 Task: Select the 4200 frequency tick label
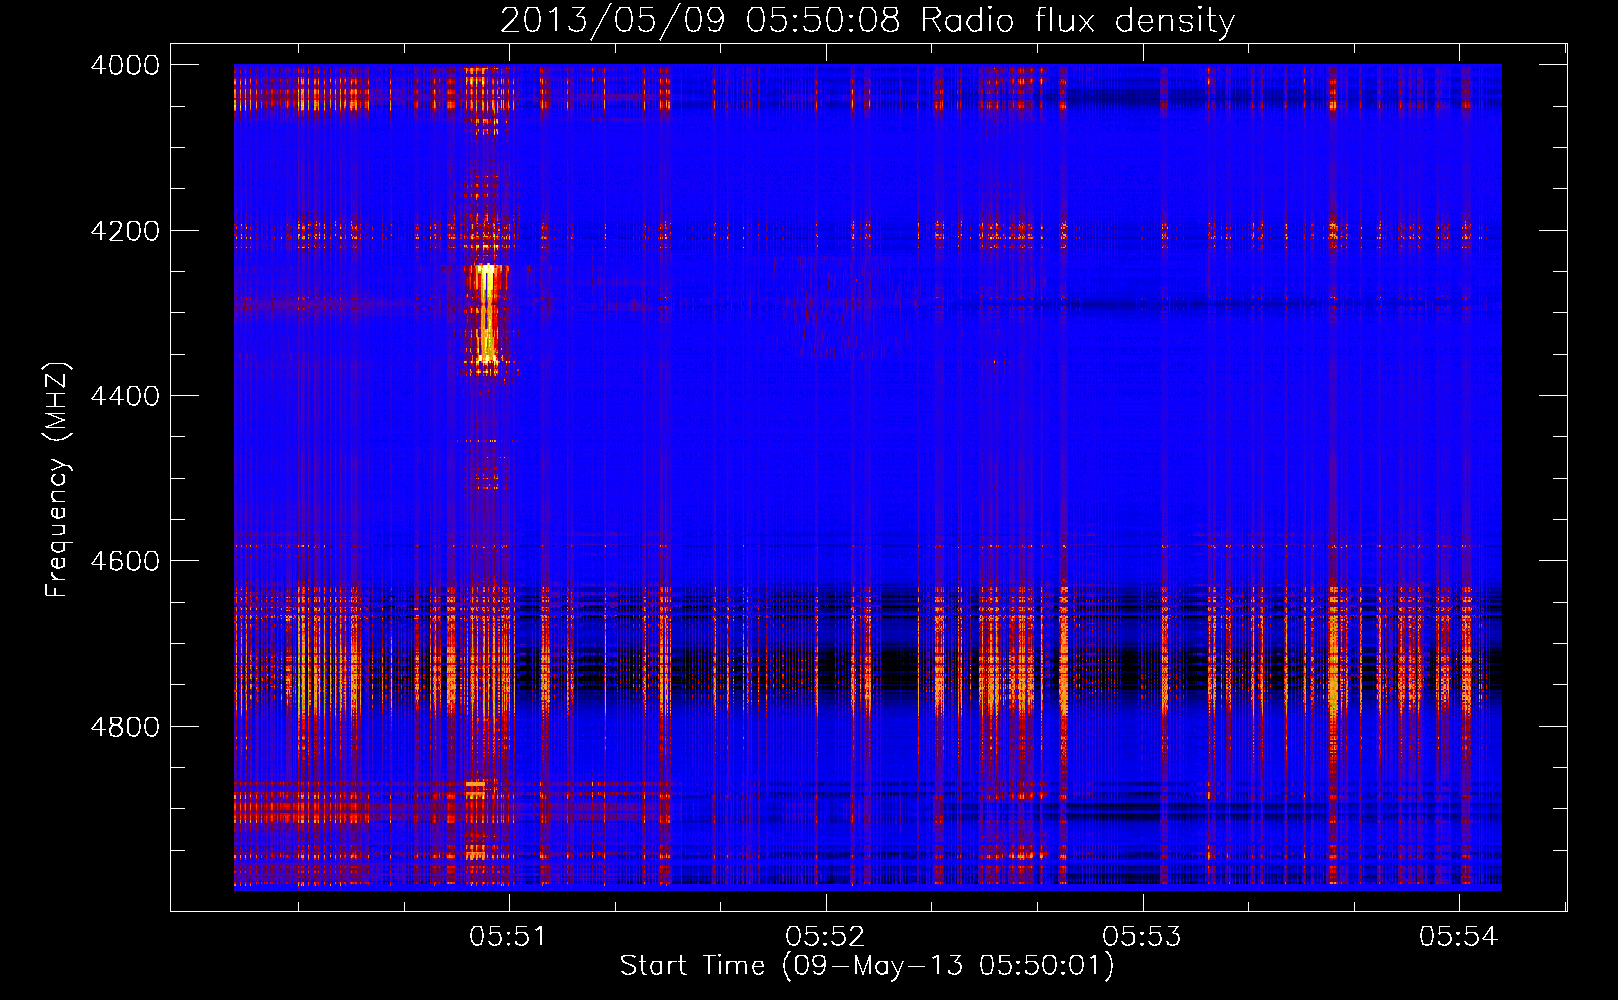click(x=125, y=231)
